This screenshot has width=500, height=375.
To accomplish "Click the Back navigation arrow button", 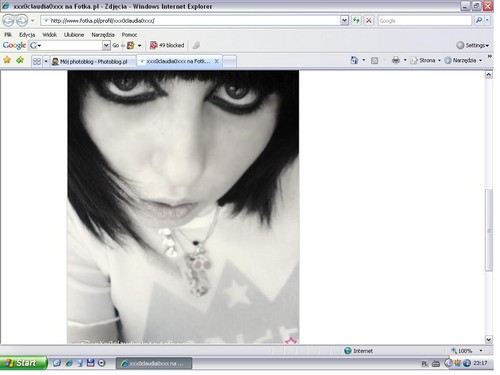I will click(8, 21).
